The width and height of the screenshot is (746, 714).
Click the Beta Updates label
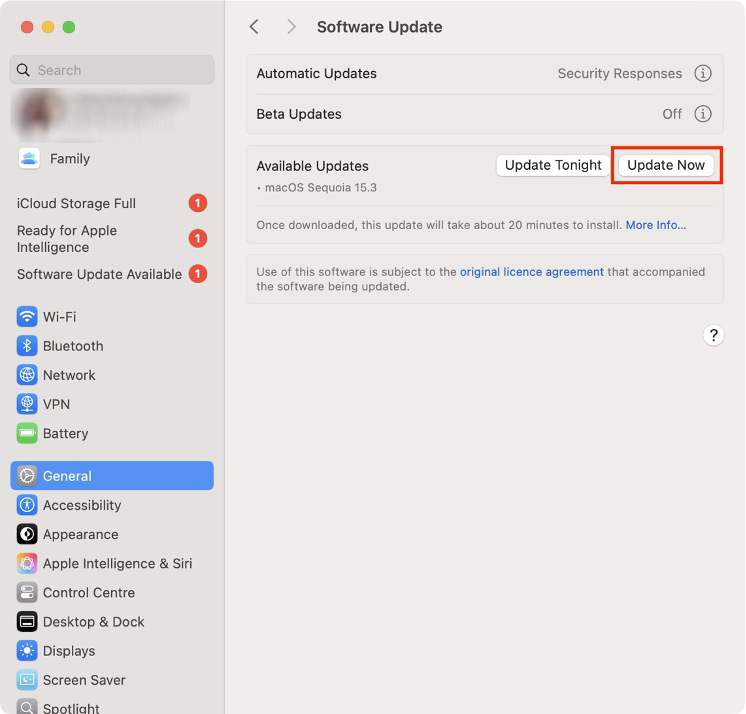tap(299, 114)
